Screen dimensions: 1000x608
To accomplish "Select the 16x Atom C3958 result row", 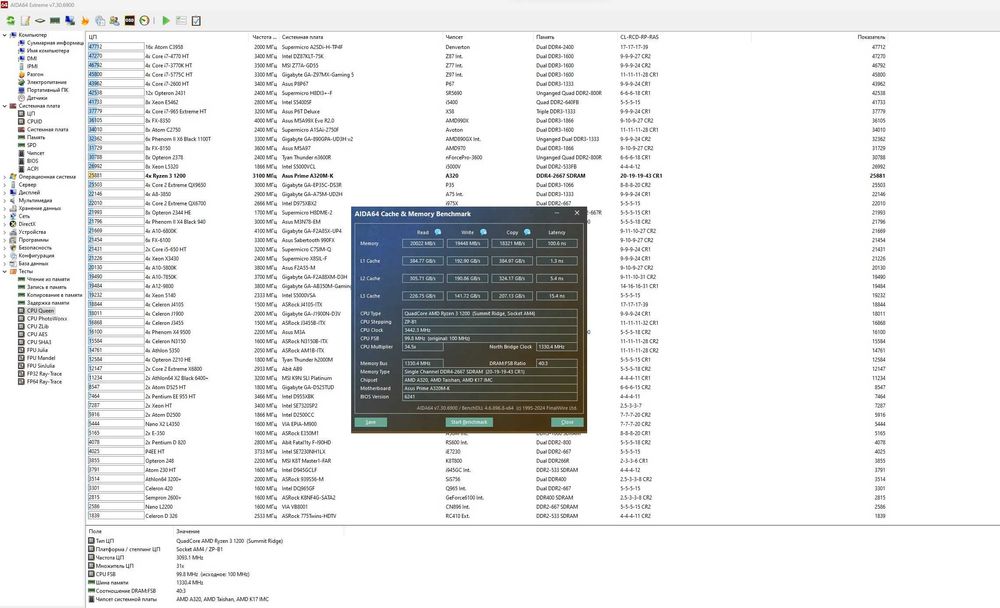I will 487,47.
